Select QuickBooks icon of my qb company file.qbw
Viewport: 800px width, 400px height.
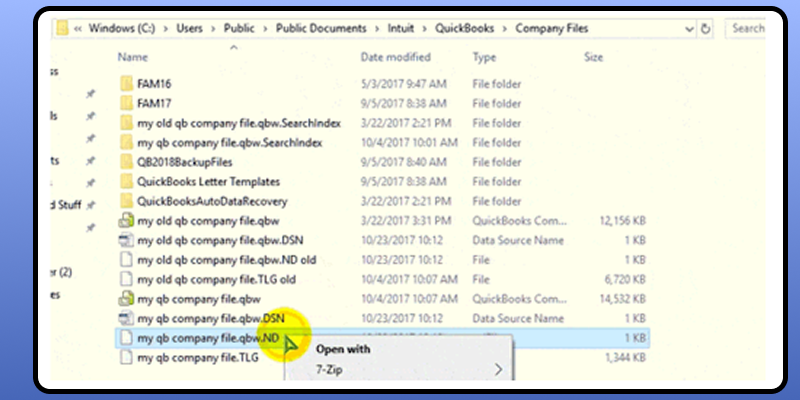pyautogui.click(x=126, y=299)
